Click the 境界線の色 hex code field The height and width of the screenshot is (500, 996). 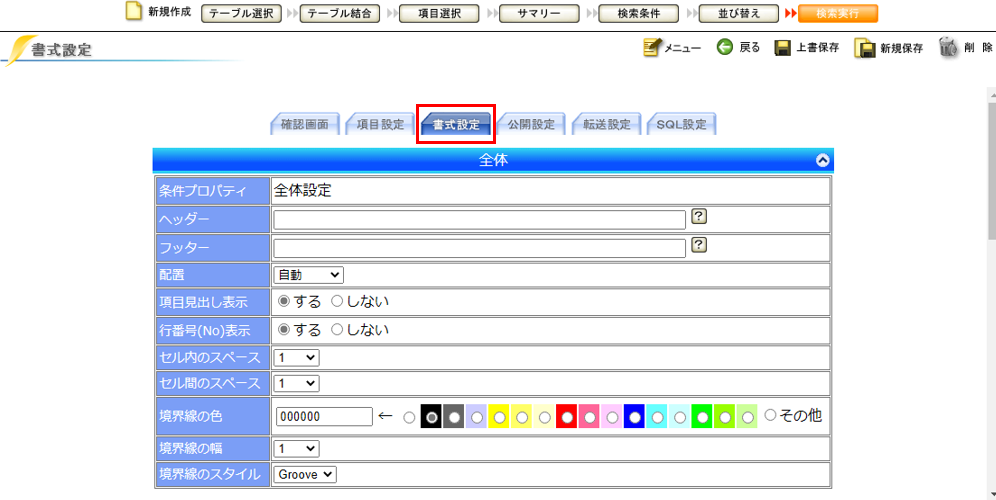(x=325, y=416)
